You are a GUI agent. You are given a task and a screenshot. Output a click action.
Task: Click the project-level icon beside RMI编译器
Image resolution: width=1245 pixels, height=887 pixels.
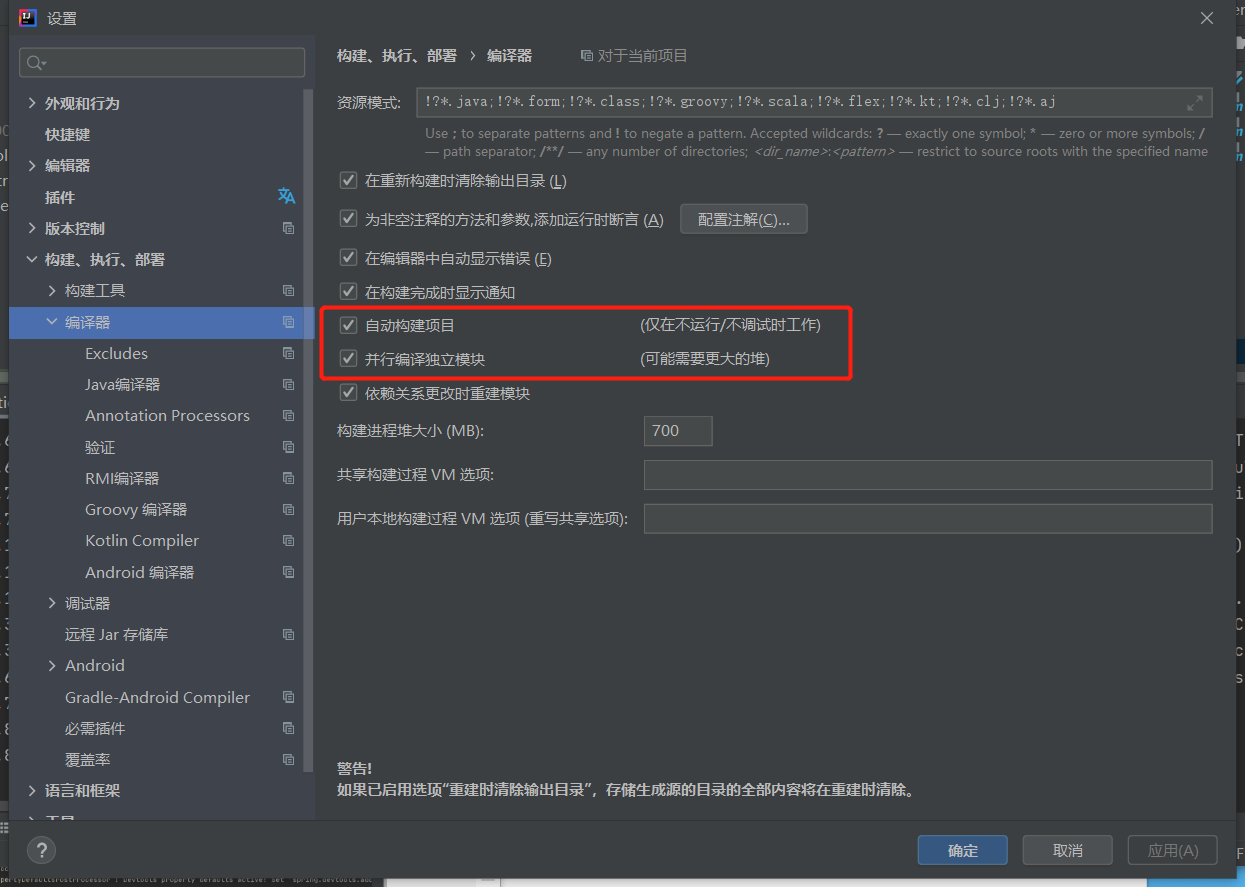288,478
